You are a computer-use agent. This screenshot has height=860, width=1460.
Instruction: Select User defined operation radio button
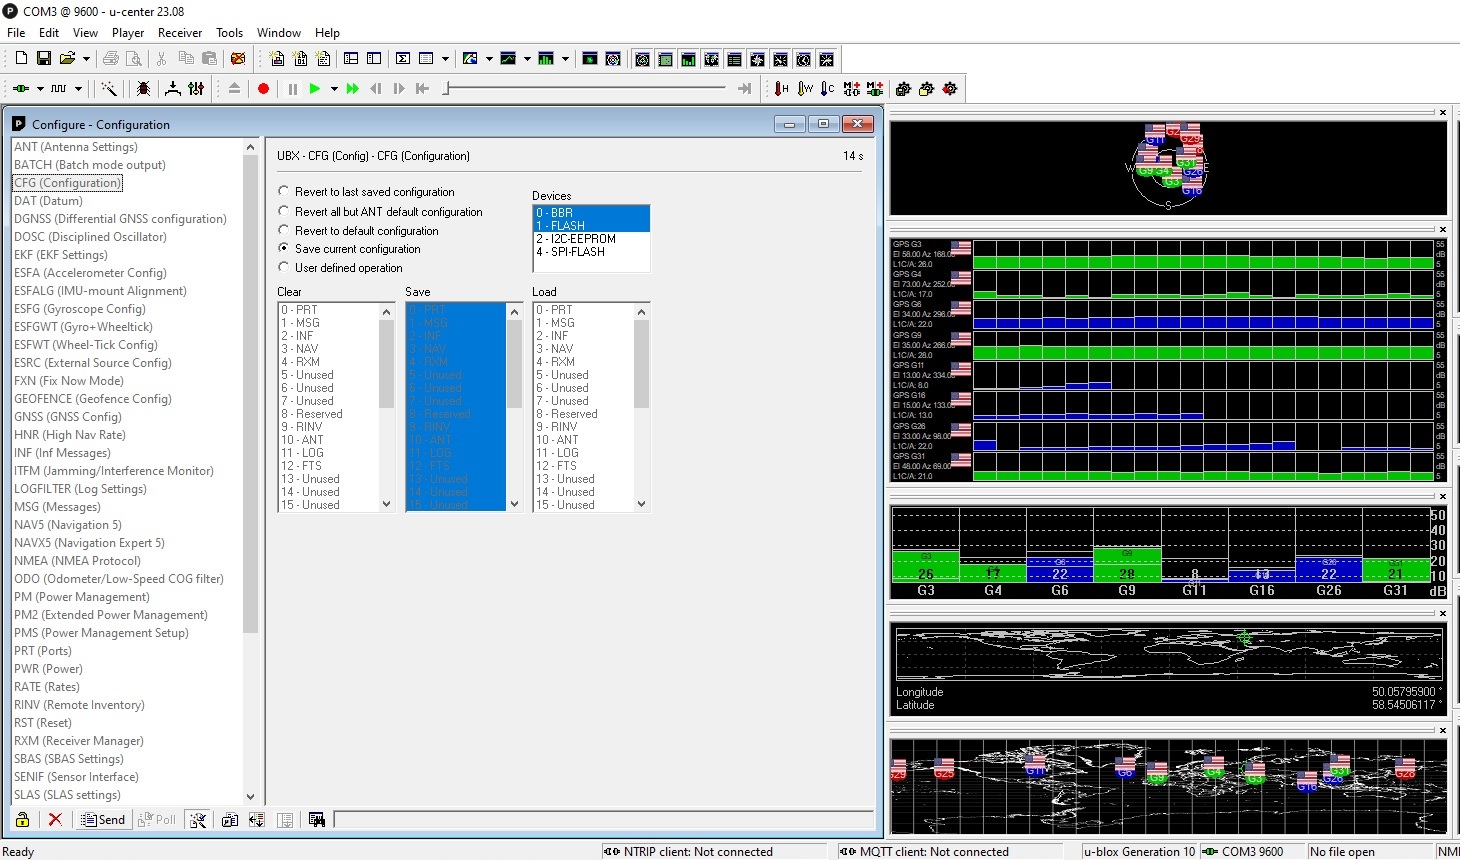[284, 267]
